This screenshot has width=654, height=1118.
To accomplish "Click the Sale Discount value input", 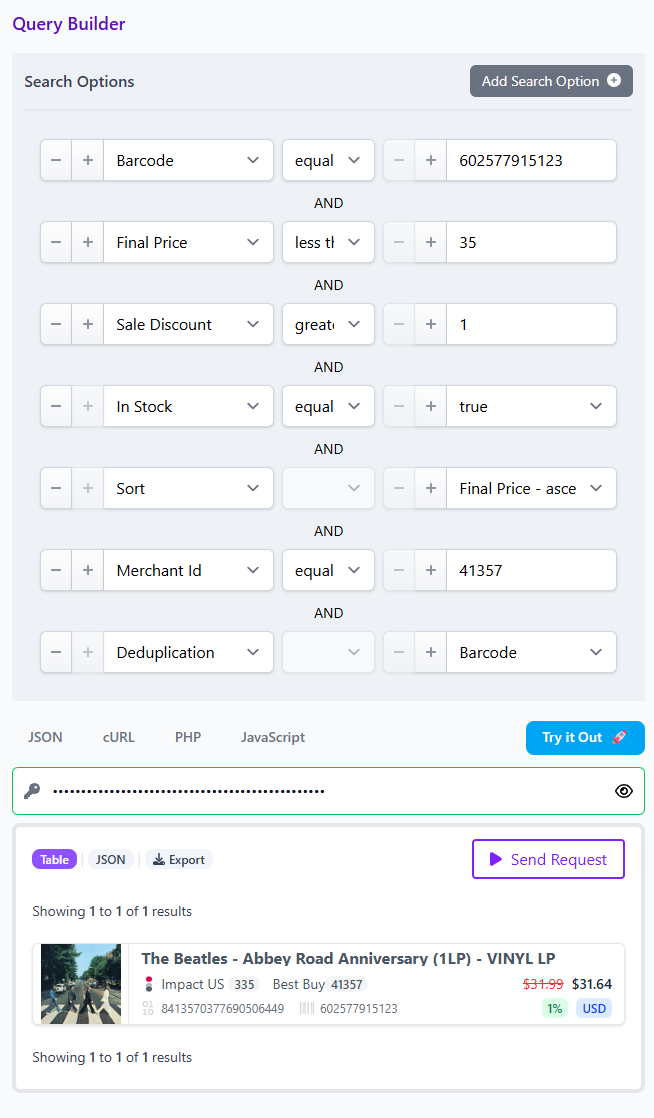I will point(530,324).
